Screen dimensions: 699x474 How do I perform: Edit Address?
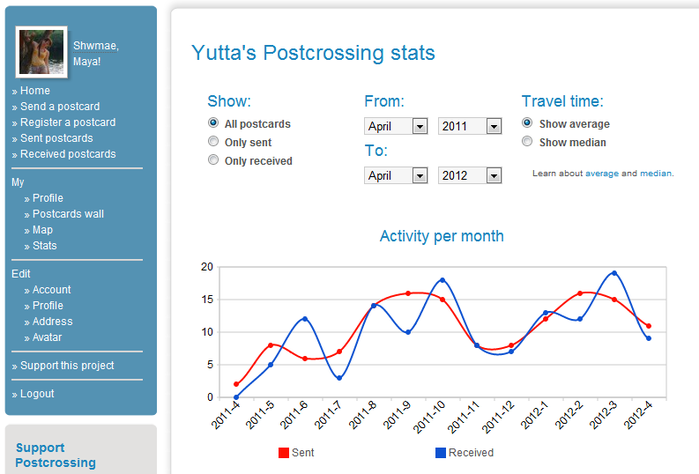point(52,321)
